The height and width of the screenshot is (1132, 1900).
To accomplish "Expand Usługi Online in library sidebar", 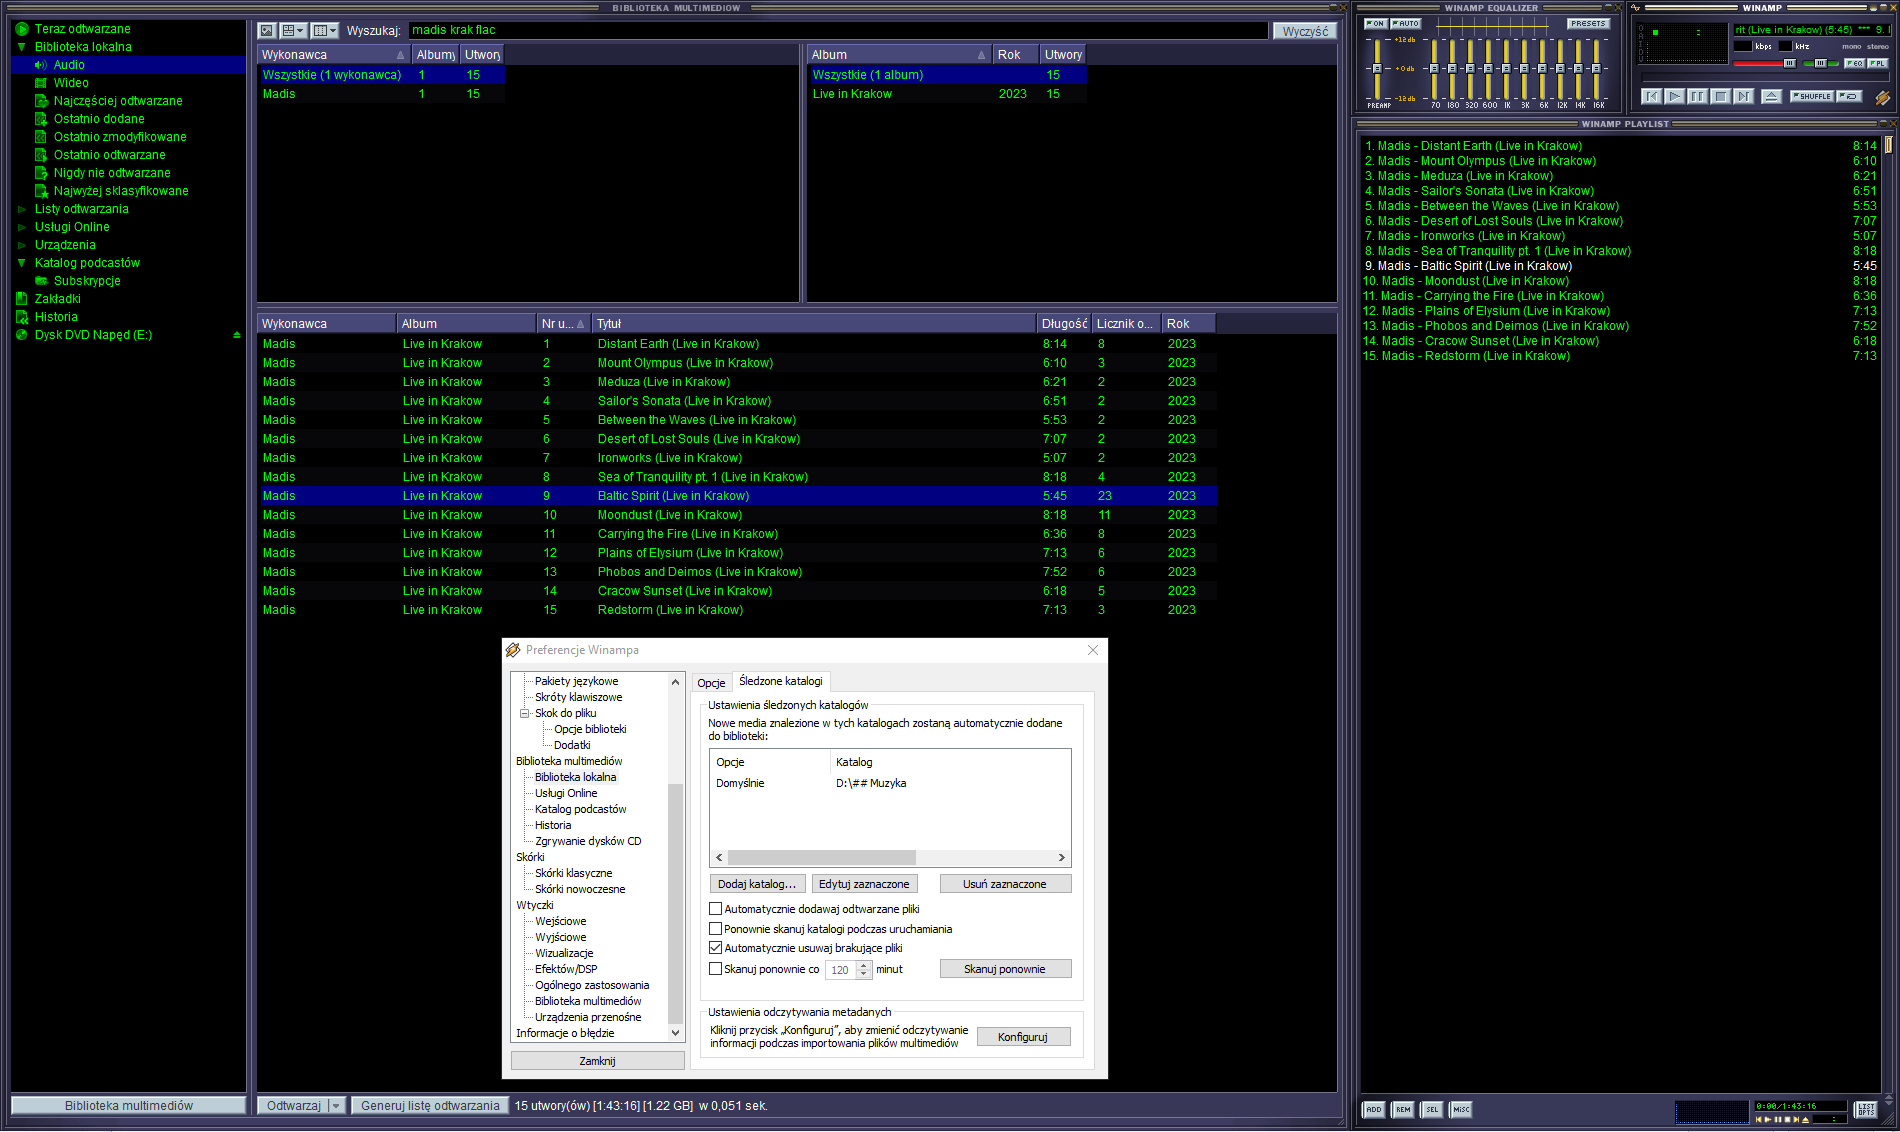I will [22, 227].
